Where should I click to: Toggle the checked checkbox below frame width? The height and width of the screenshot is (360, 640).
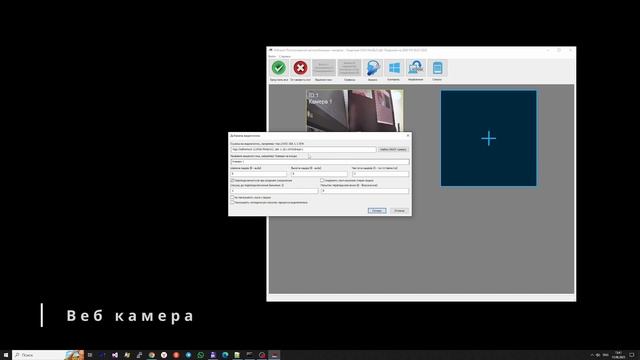tap(233, 180)
